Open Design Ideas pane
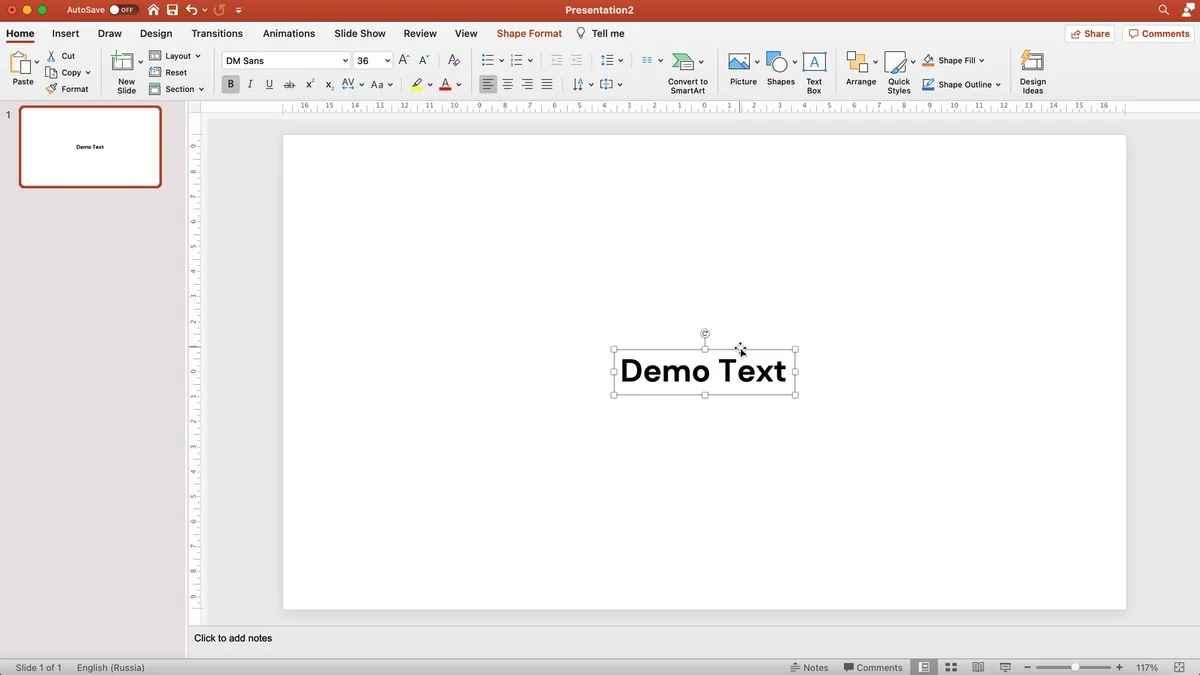Screen dimensions: 1200x675 1032,72
